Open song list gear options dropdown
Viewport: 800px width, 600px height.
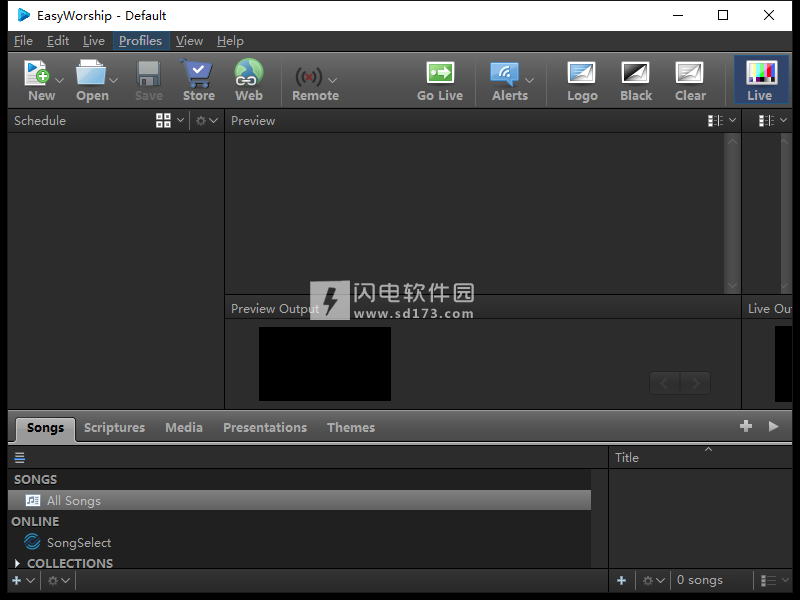pos(654,581)
